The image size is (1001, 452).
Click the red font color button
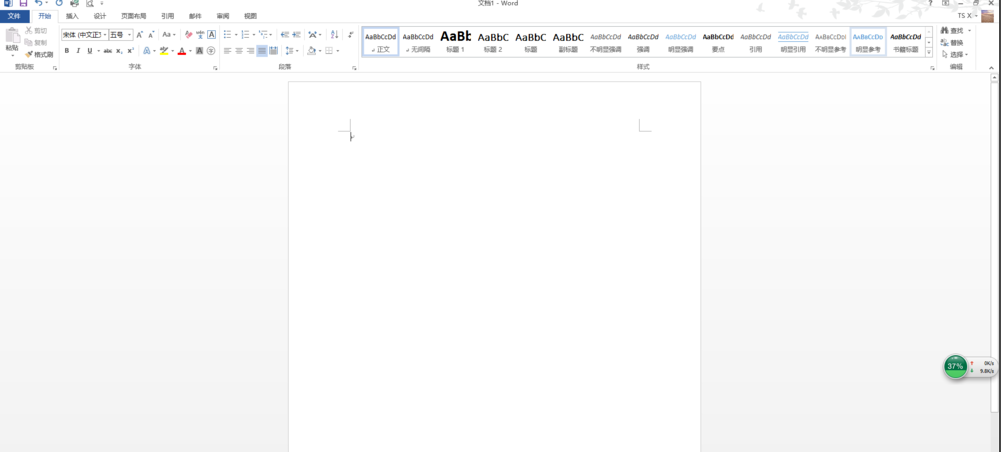pos(181,51)
